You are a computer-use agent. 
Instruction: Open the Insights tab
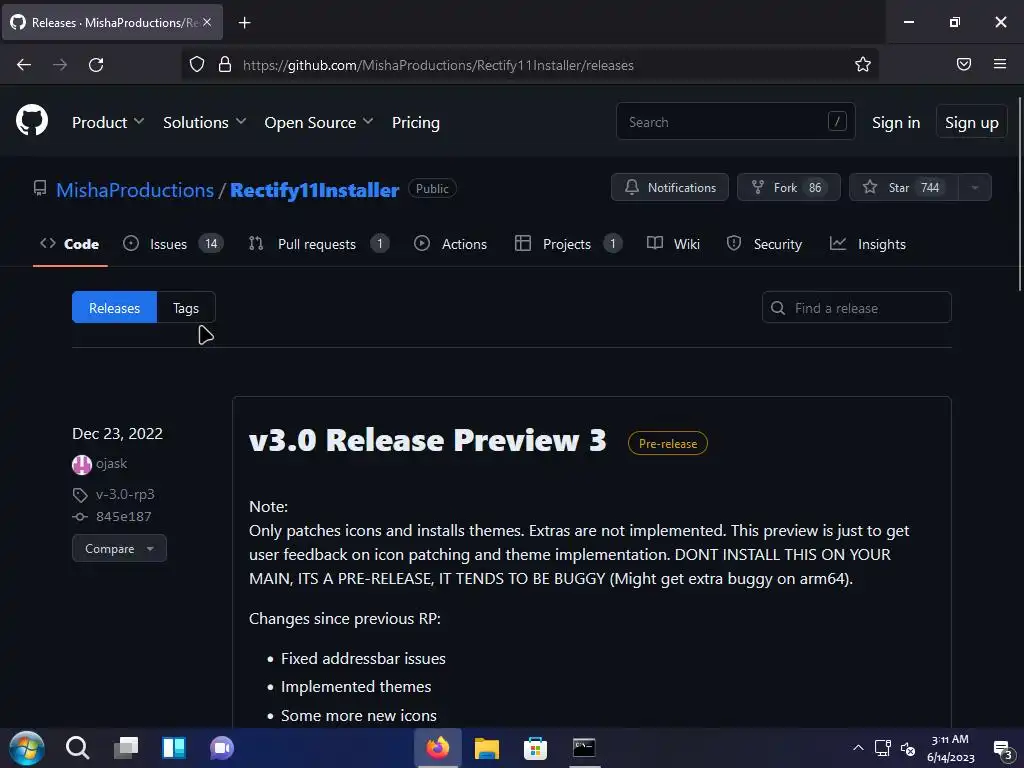pos(867,244)
